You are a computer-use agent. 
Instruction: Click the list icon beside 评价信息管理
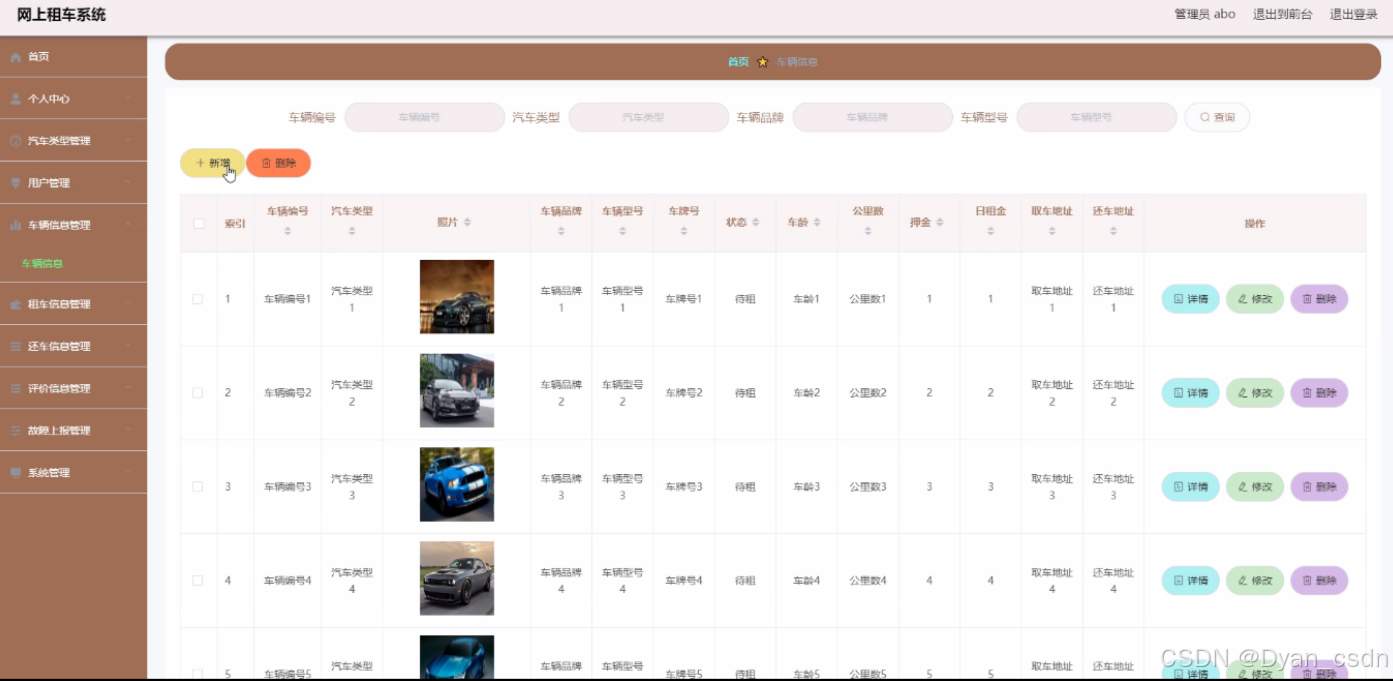coord(15,388)
